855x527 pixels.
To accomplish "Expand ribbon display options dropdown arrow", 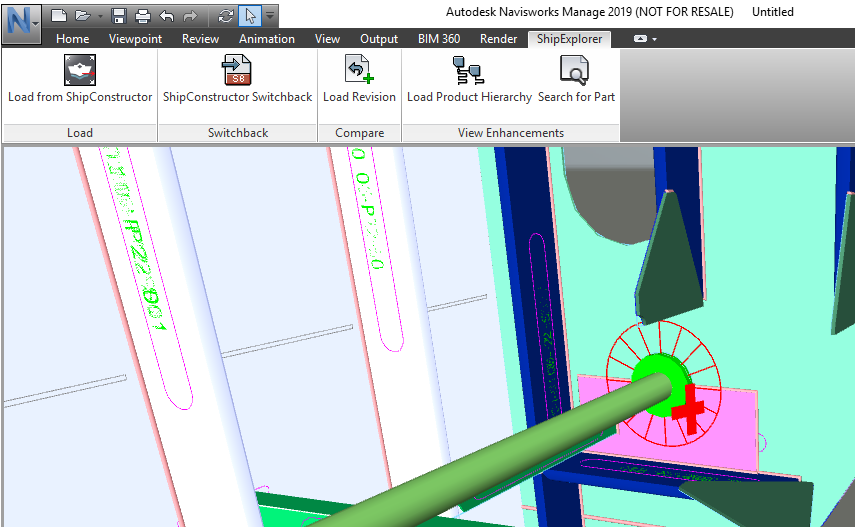I will (x=654, y=39).
